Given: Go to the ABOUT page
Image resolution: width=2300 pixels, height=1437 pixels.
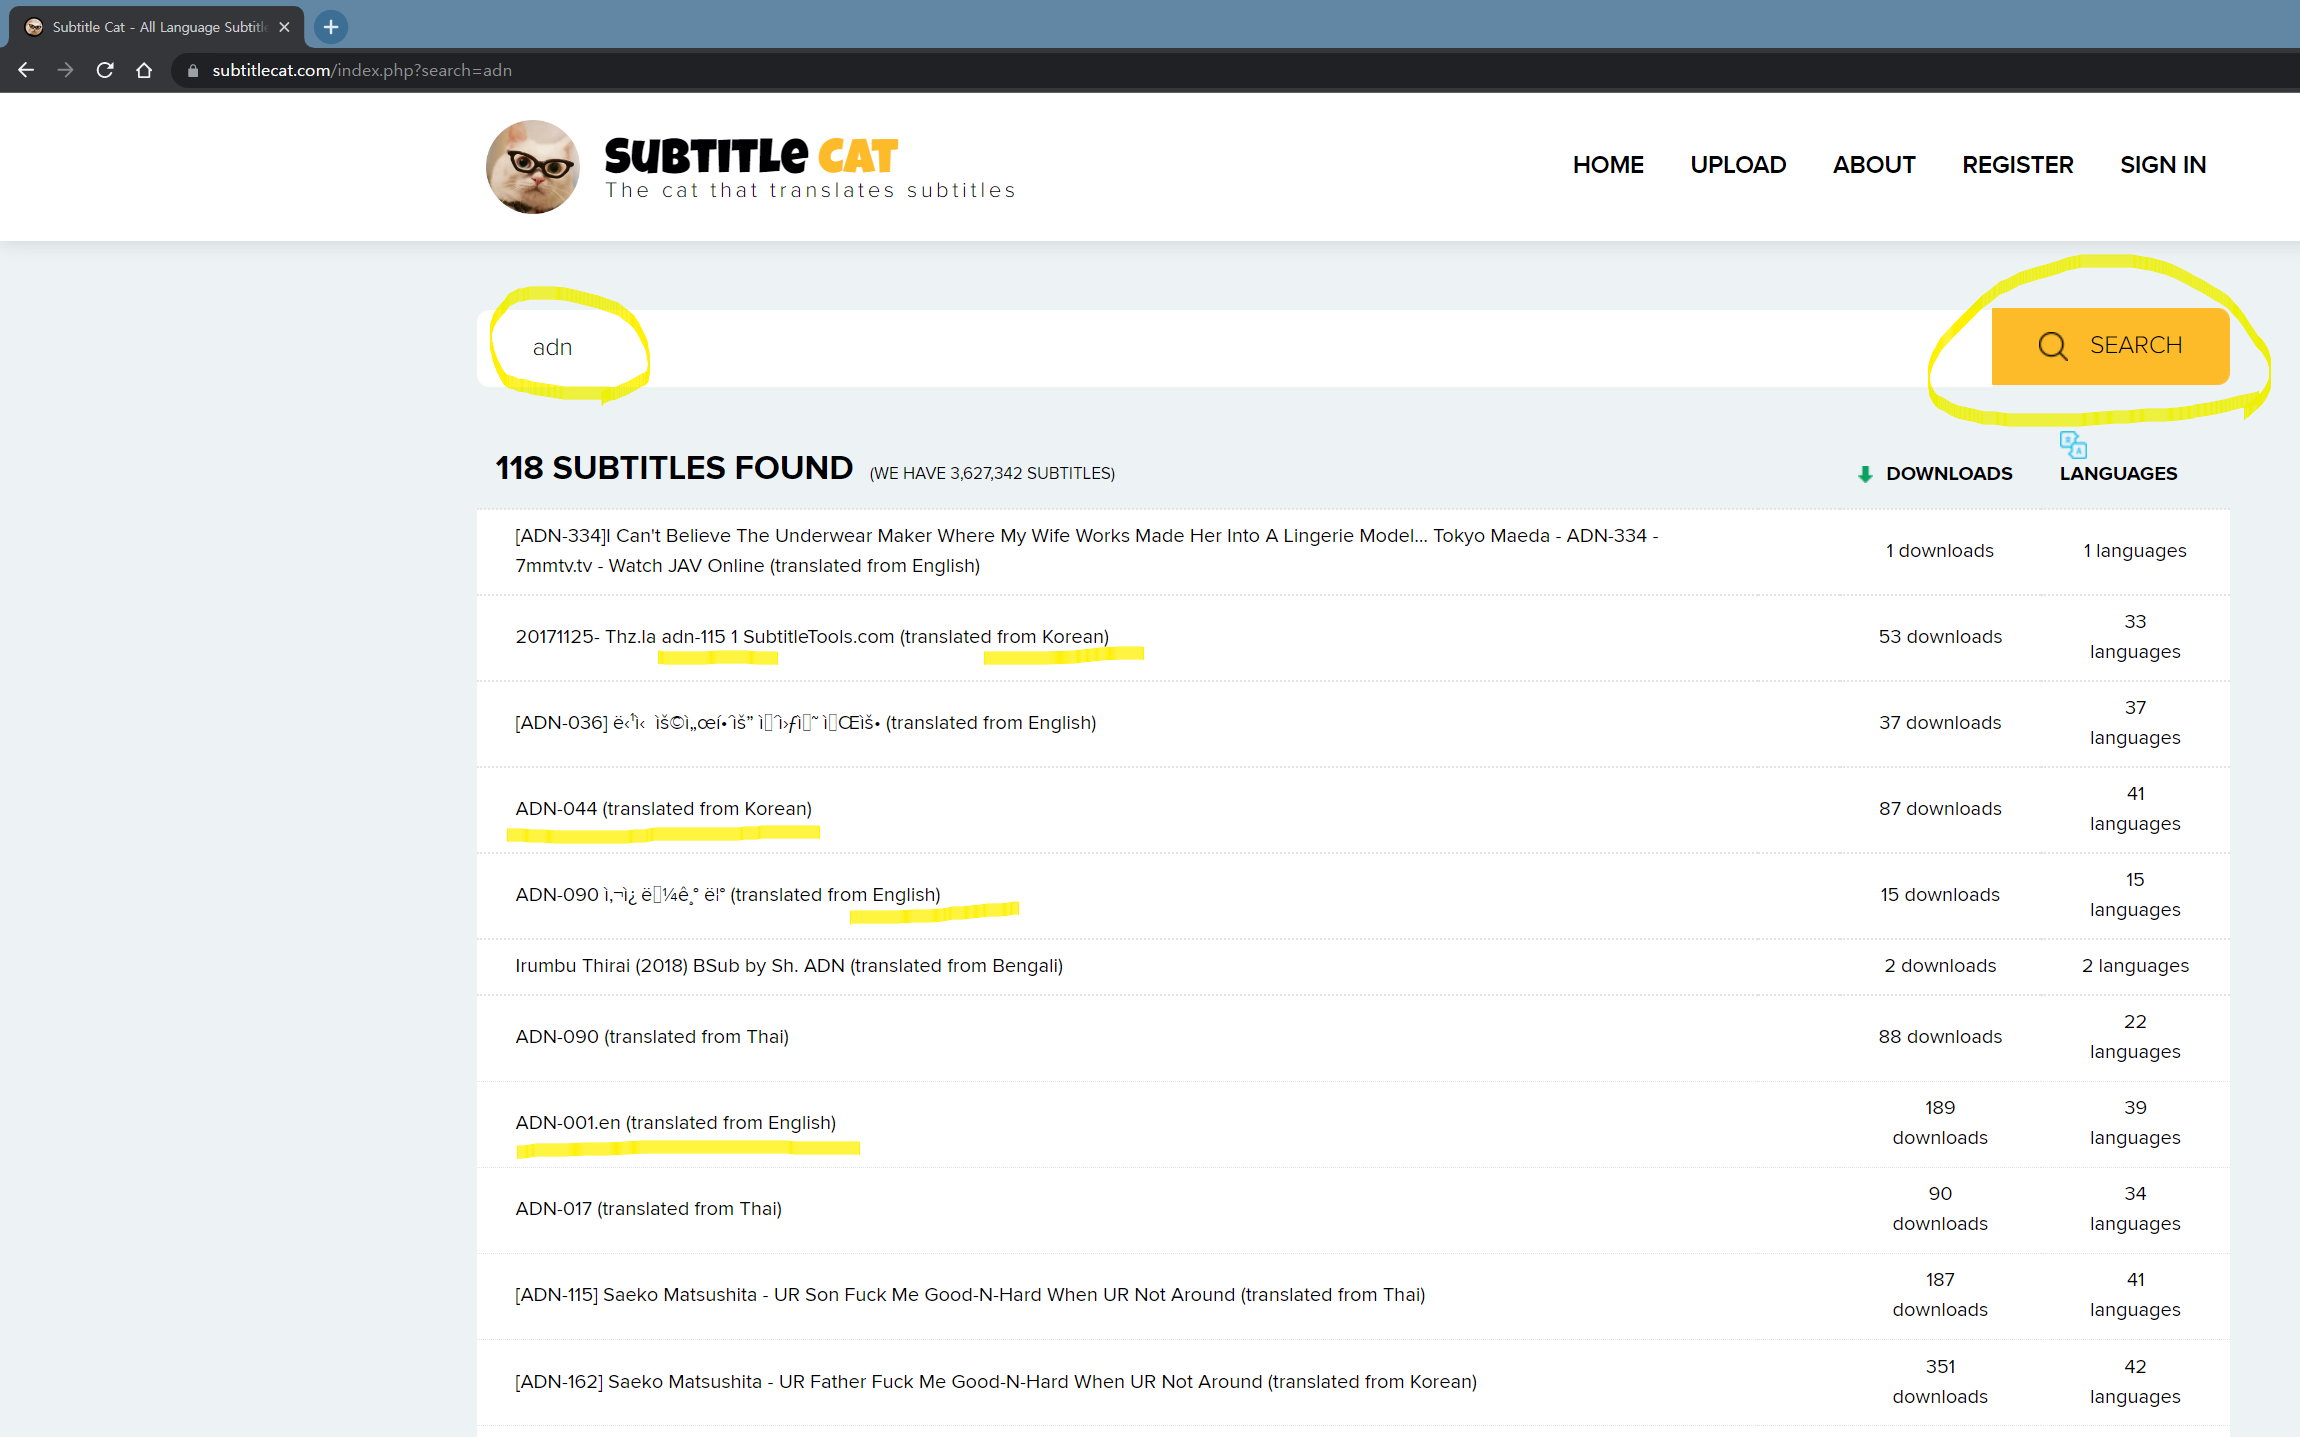Looking at the screenshot, I should [x=1873, y=165].
